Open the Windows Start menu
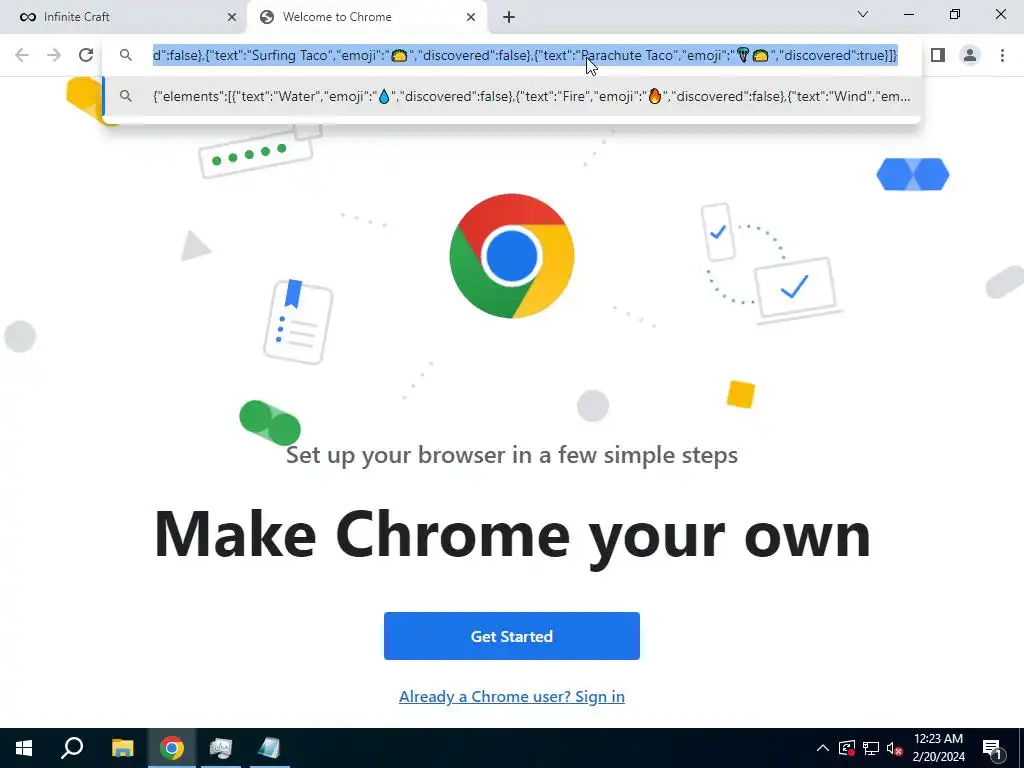1024x768 pixels. 24,748
